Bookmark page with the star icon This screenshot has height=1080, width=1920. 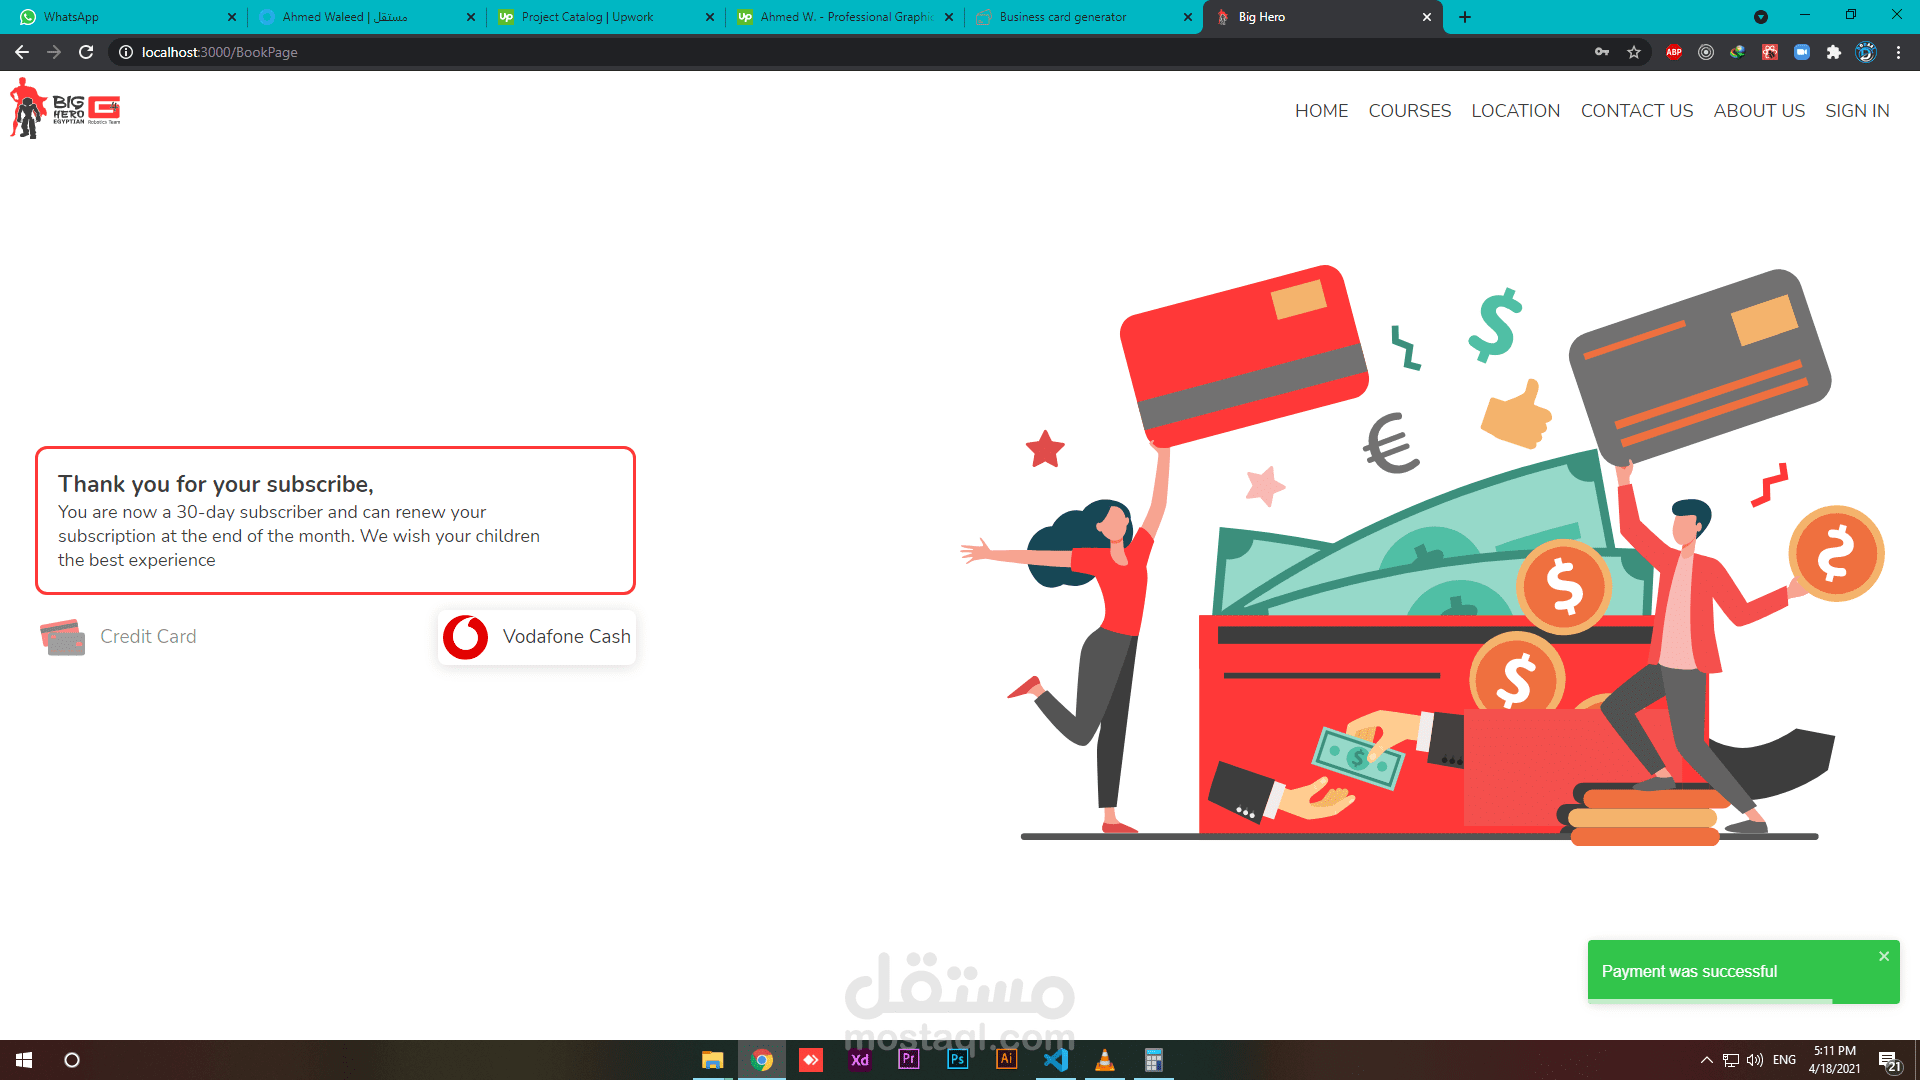1634,52
